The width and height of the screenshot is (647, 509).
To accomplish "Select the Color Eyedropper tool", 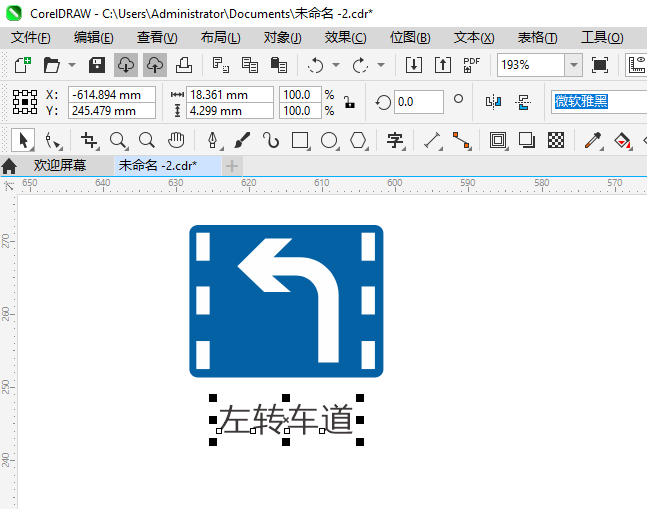I will click(x=593, y=140).
